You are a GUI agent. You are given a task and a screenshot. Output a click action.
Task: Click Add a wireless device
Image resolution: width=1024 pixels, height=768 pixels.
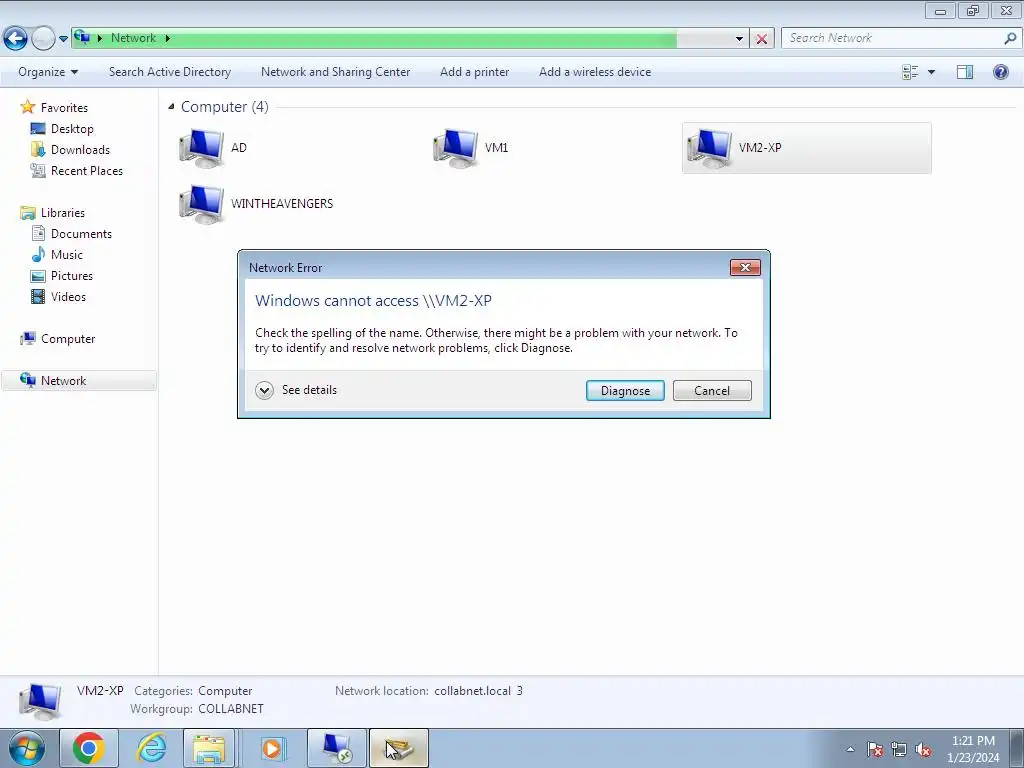(595, 72)
